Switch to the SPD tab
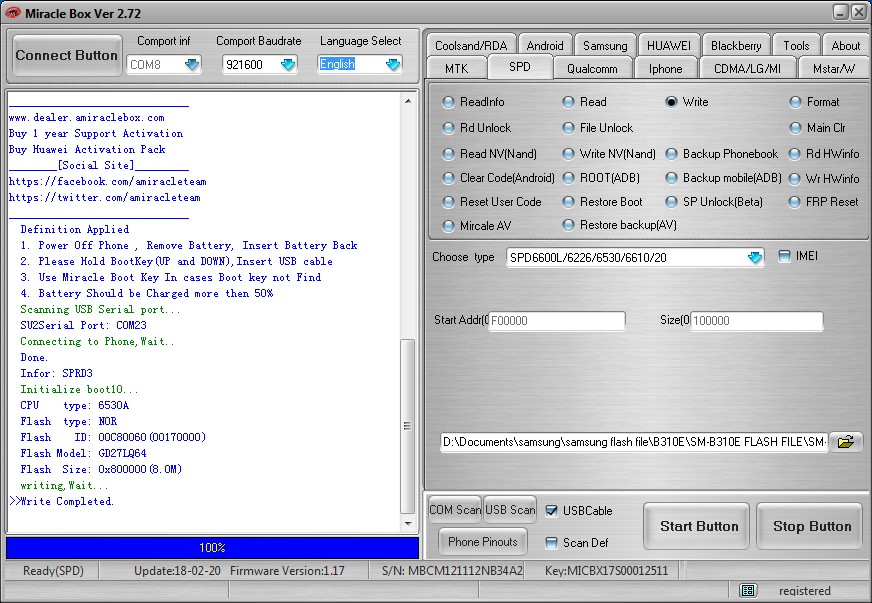The height and width of the screenshot is (603, 872). pos(519,67)
